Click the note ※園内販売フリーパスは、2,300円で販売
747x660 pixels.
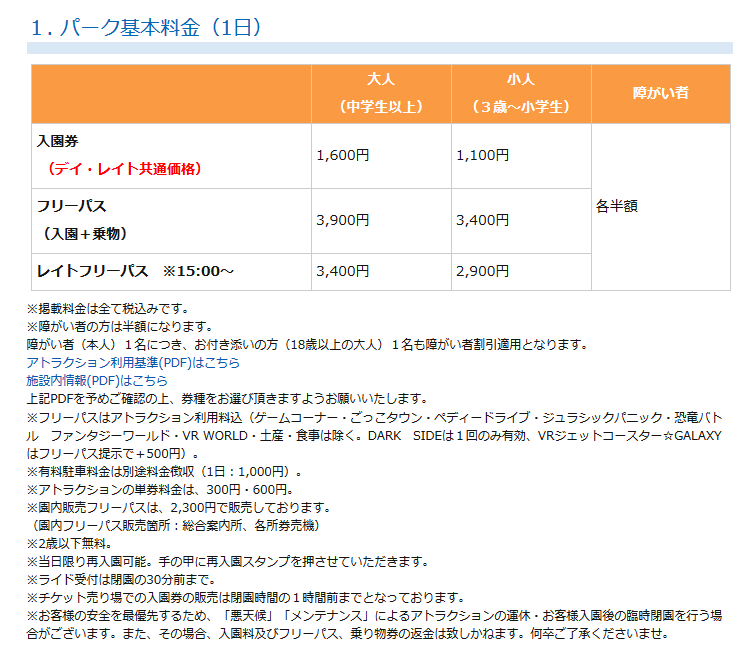[180, 508]
